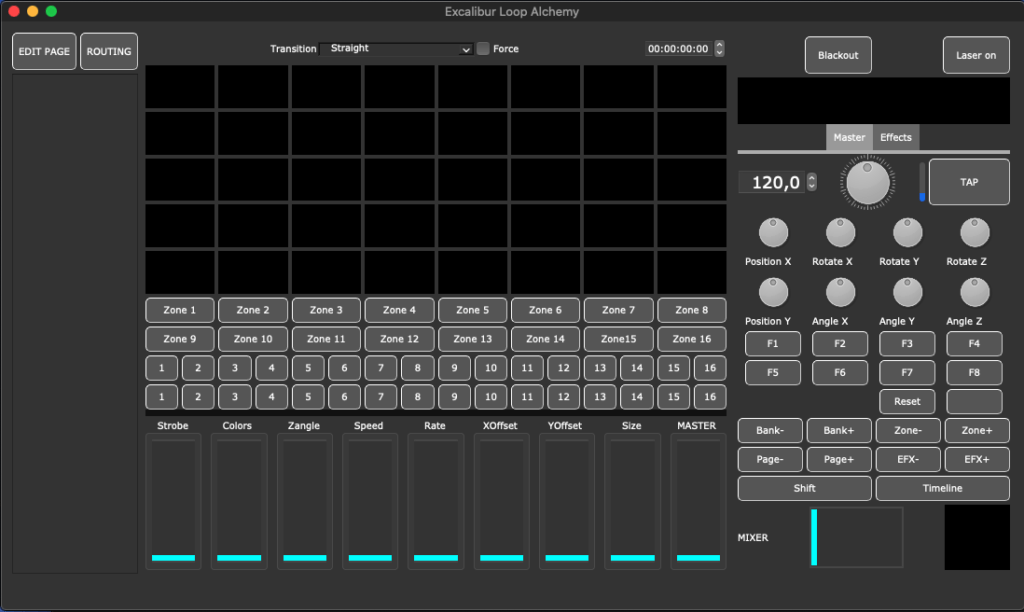Increase the transition time with its up arrow

(x=719, y=44)
